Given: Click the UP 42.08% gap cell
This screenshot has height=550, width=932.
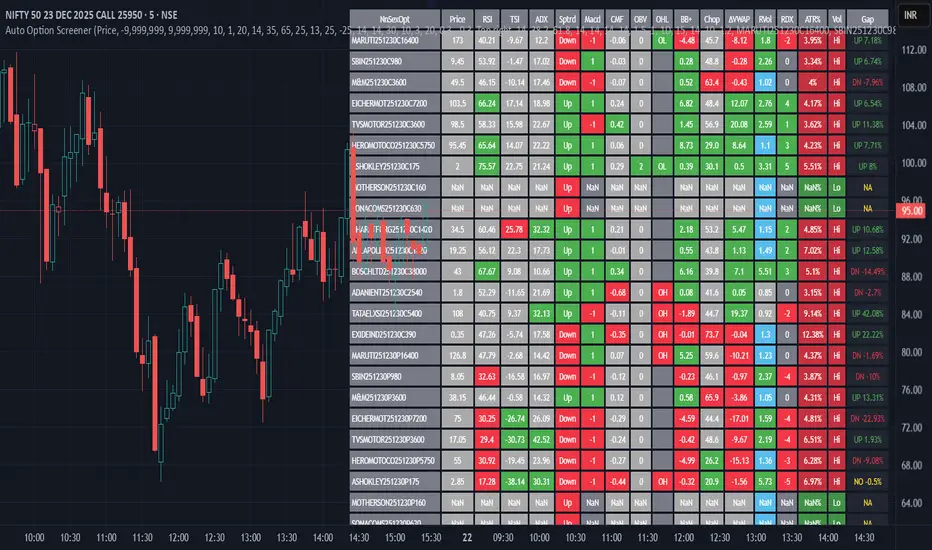Looking at the screenshot, I should [x=867, y=313].
